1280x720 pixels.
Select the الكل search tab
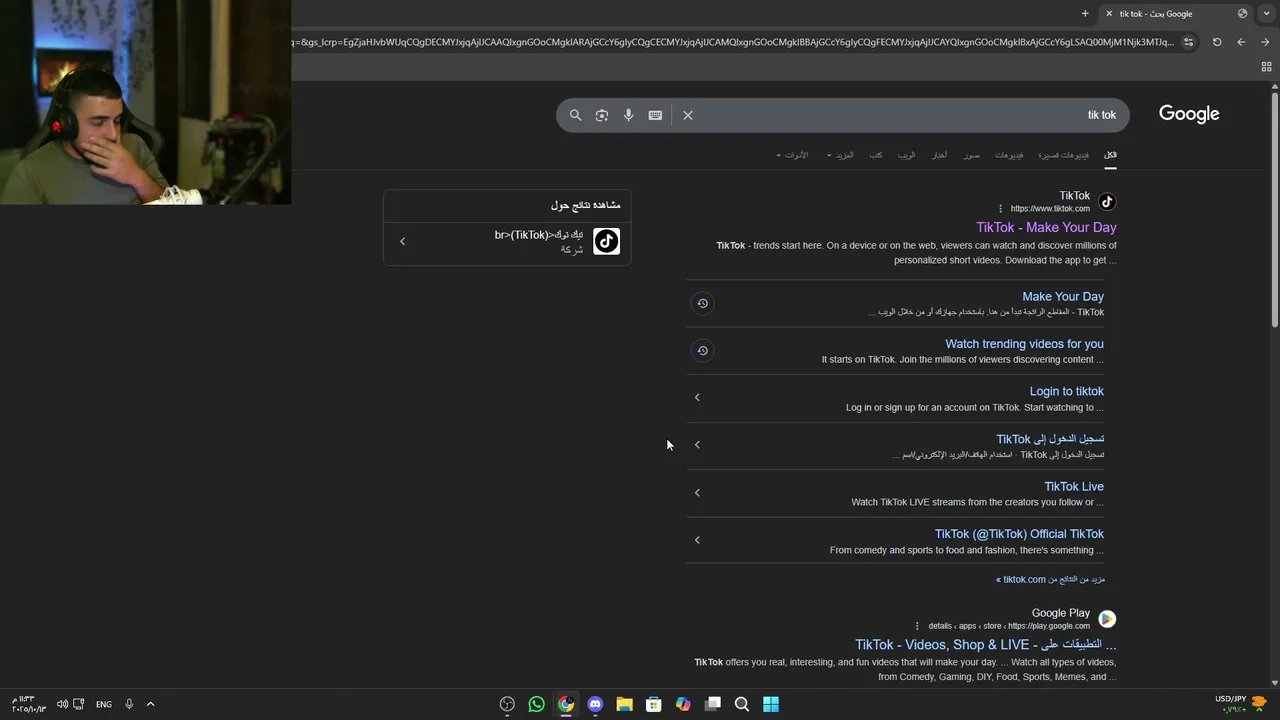1110,155
